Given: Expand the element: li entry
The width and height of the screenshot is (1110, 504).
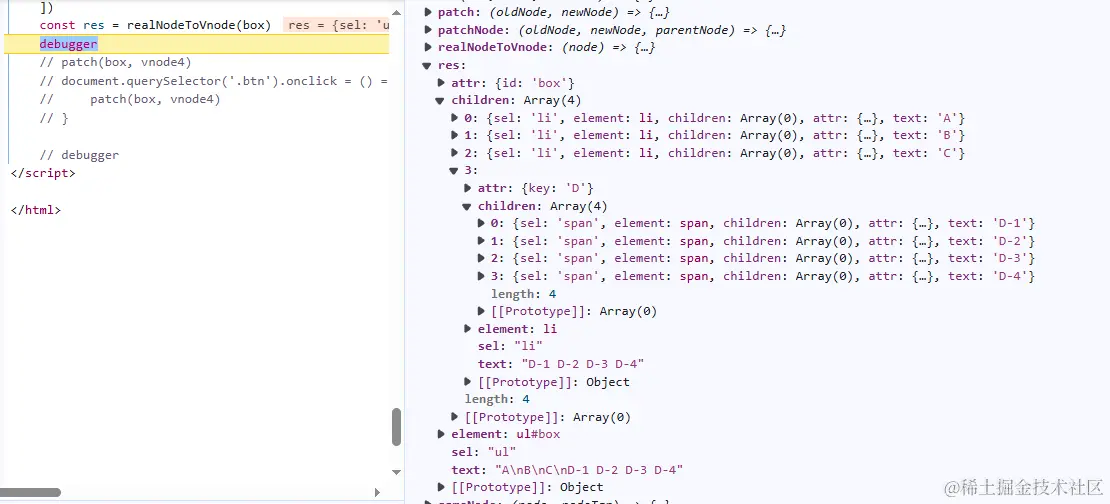Looking at the screenshot, I should tap(468, 329).
